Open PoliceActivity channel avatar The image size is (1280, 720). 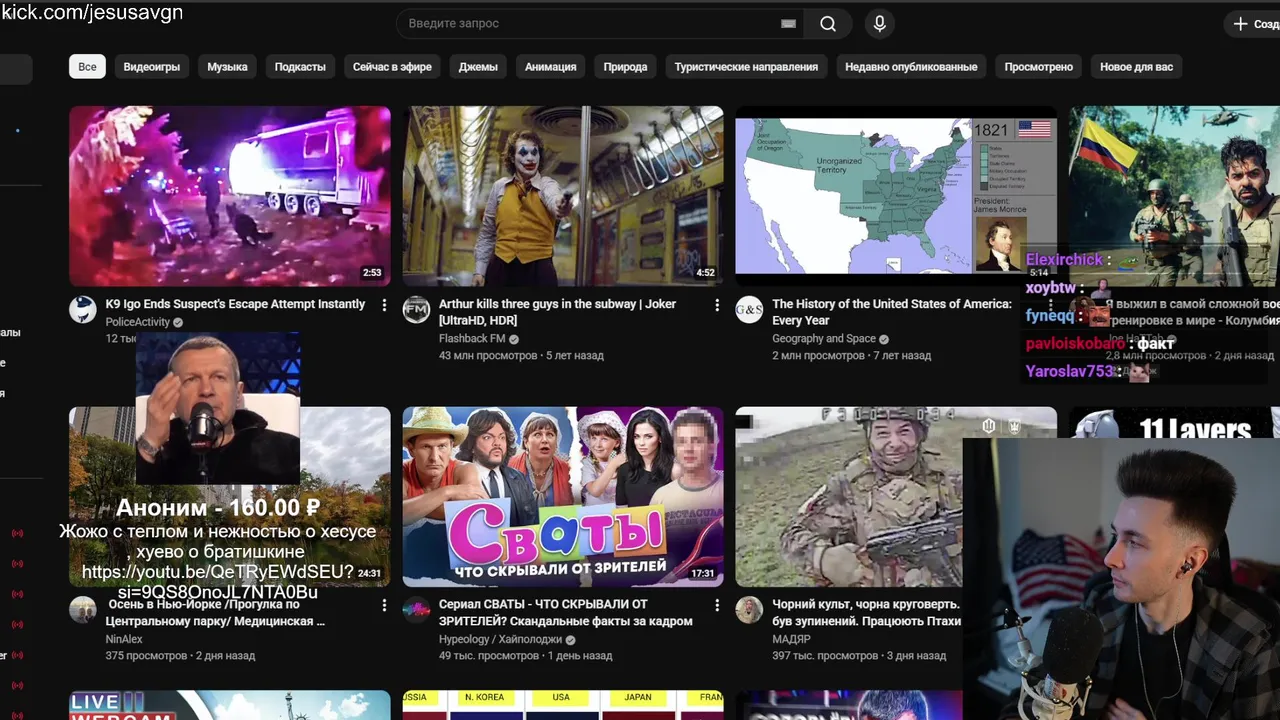pyautogui.click(x=83, y=310)
